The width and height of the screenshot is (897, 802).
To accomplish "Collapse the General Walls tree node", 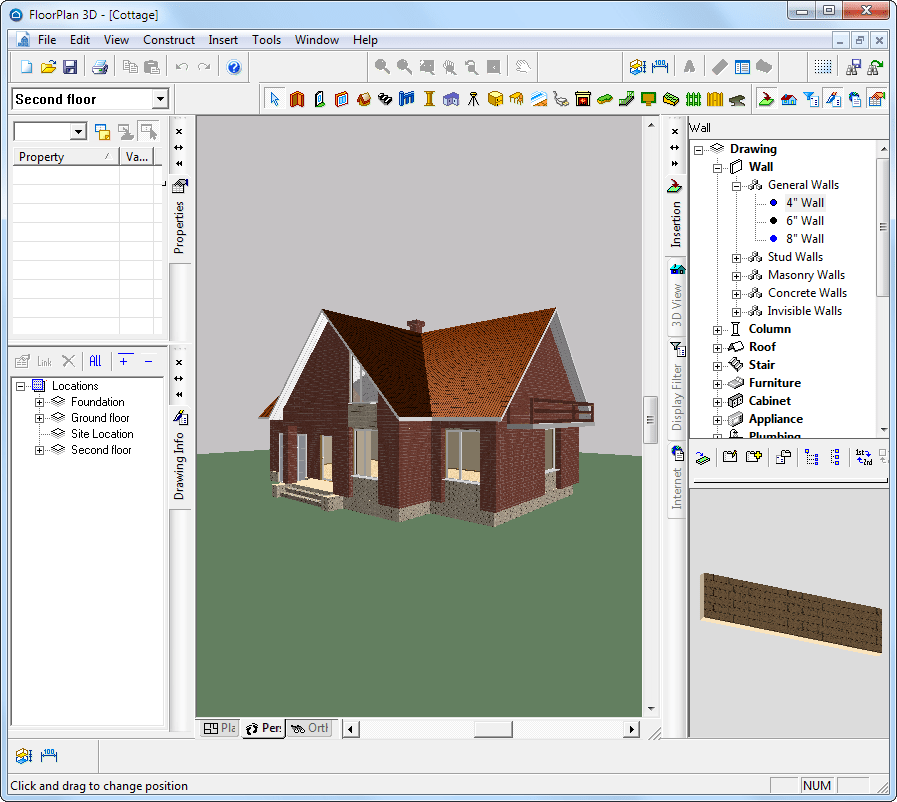I will point(736,186).
